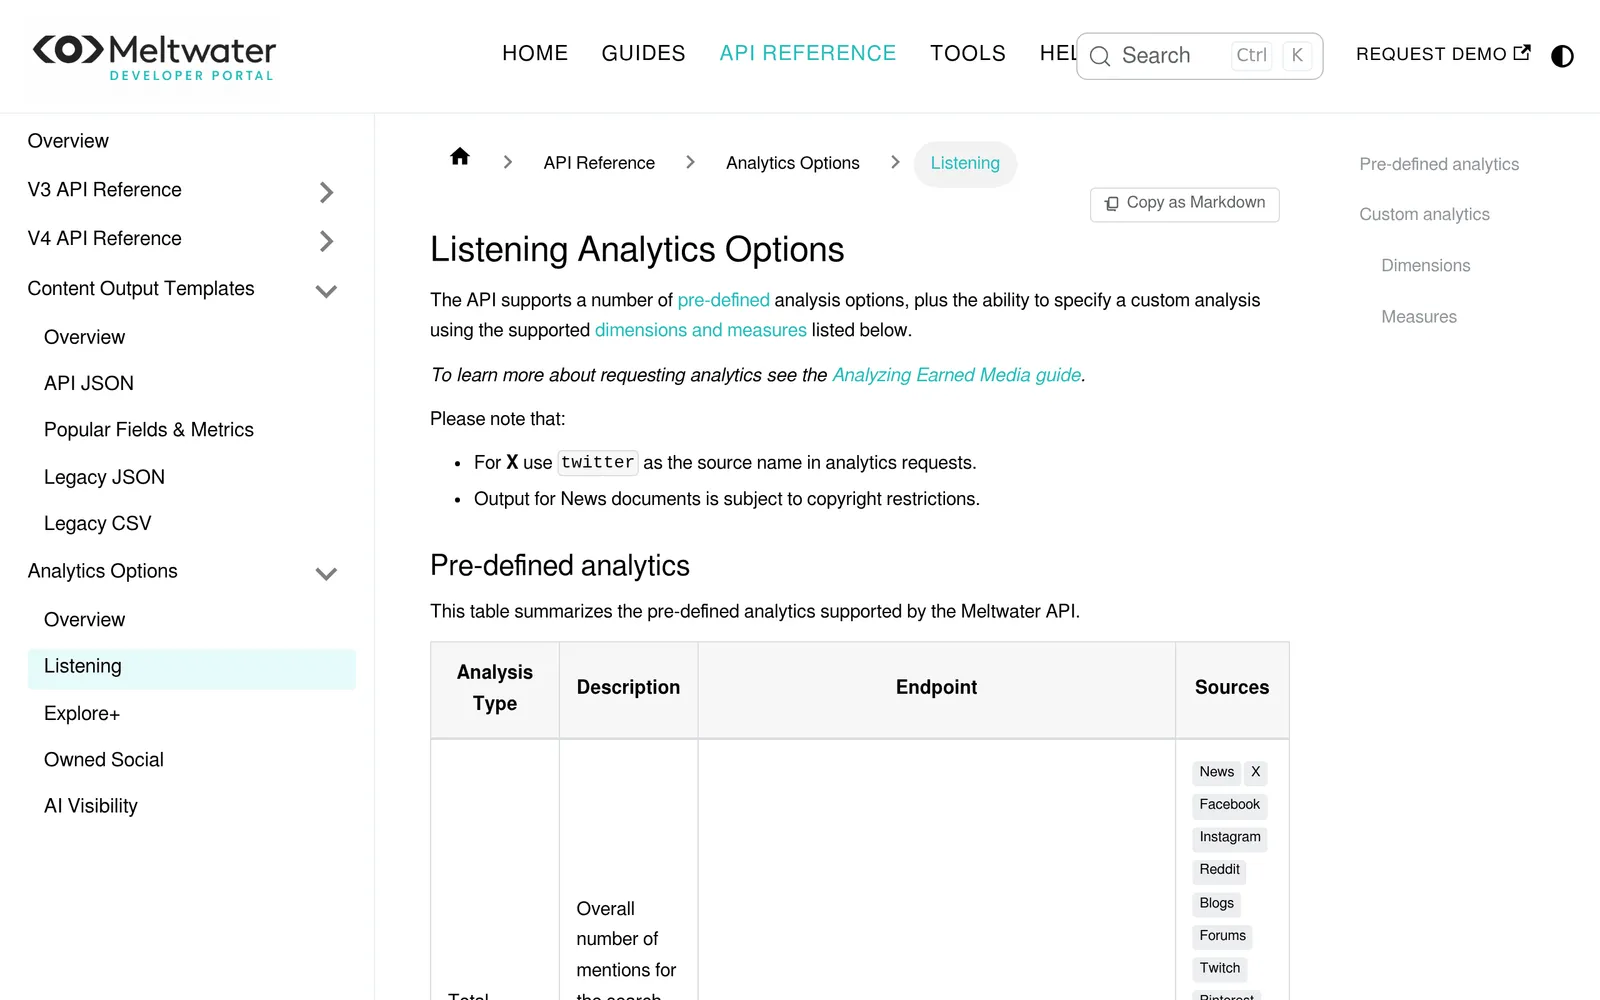Open the GUIDES nav item
Image resolution: width=1600 pixels, height=1000 pixels.
pos(643,53)
